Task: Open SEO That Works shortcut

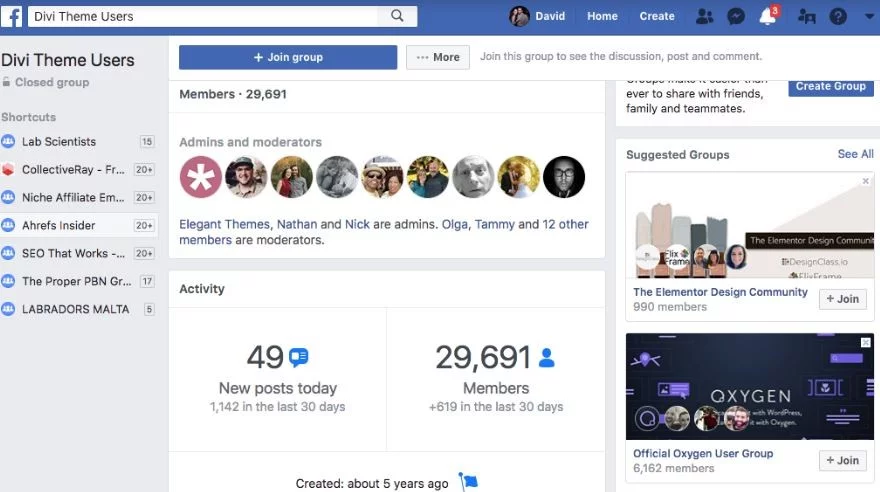Action: (x=74, y=254)
